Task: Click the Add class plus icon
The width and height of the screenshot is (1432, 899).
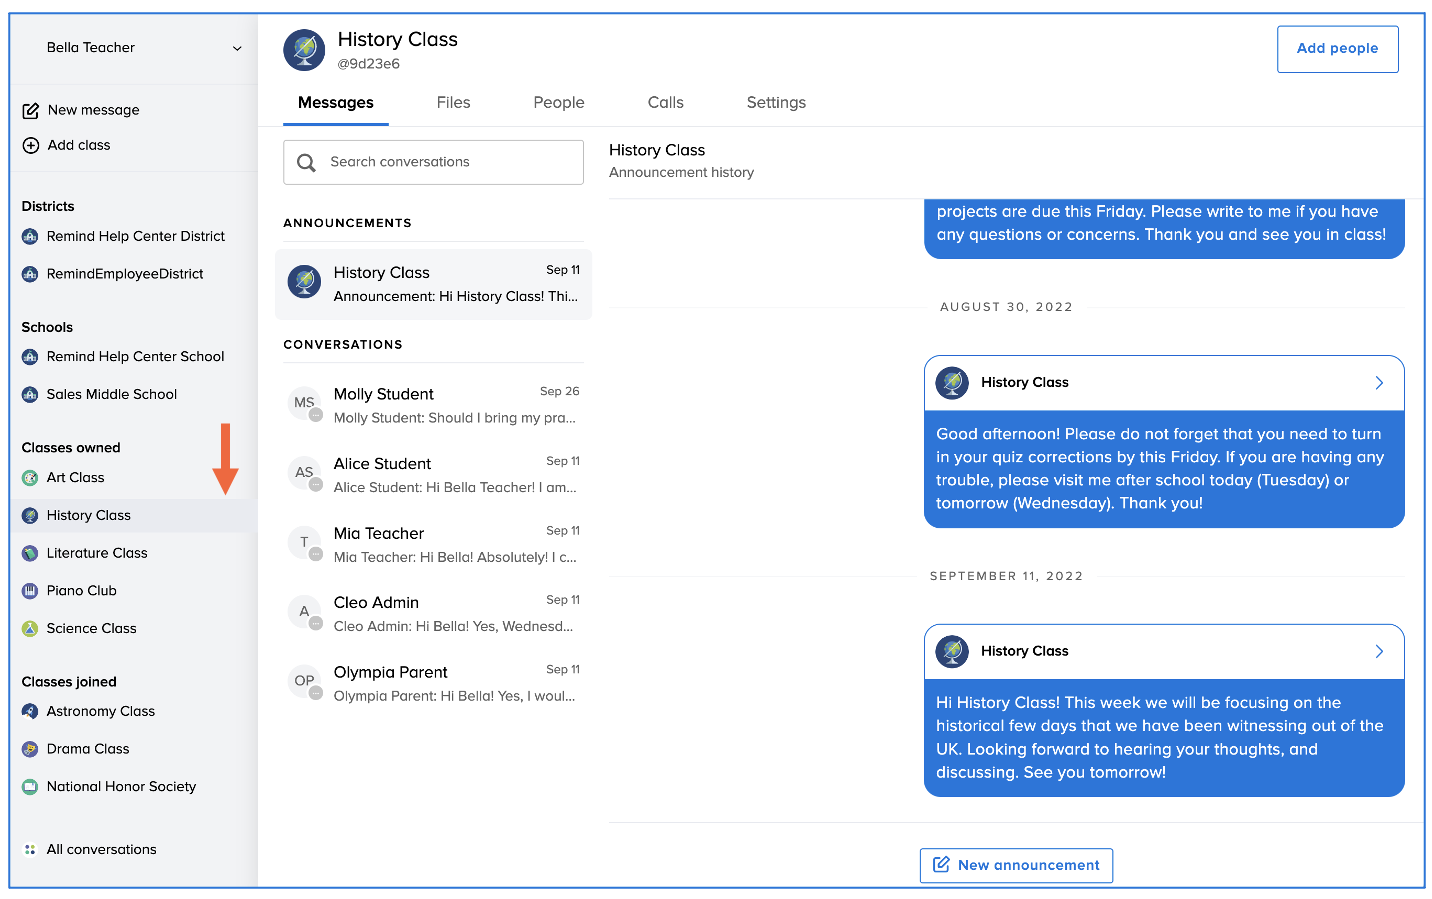Action: pos(31,146)
